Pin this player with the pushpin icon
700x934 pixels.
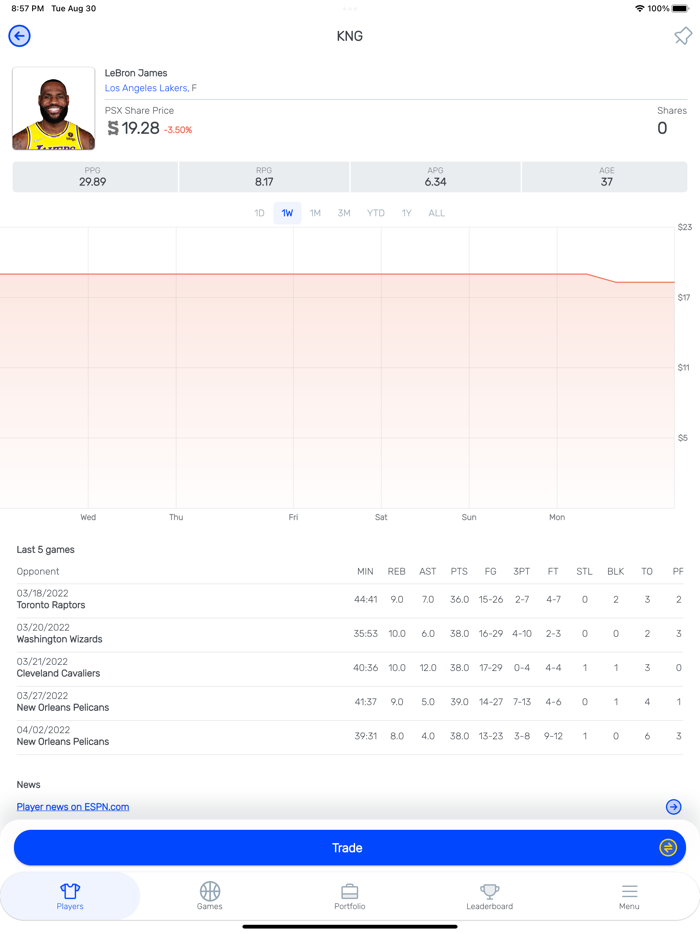(x=683, y=36)
